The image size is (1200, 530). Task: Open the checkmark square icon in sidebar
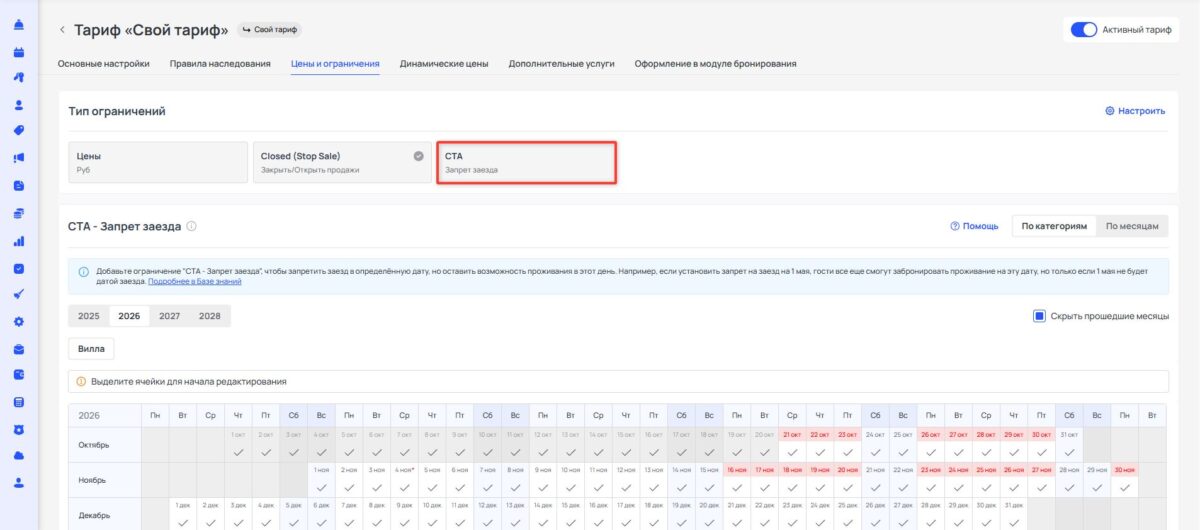tap(19, 268)
